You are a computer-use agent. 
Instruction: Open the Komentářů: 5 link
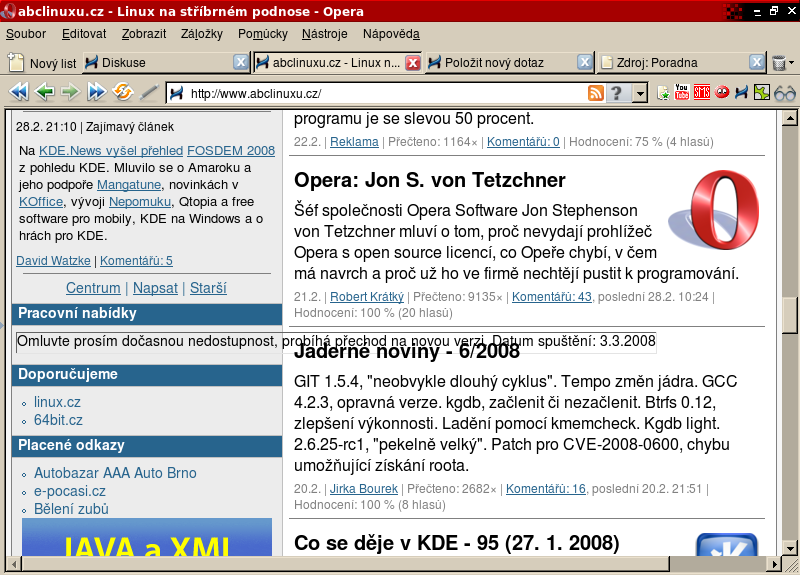(x=136, y=261)
